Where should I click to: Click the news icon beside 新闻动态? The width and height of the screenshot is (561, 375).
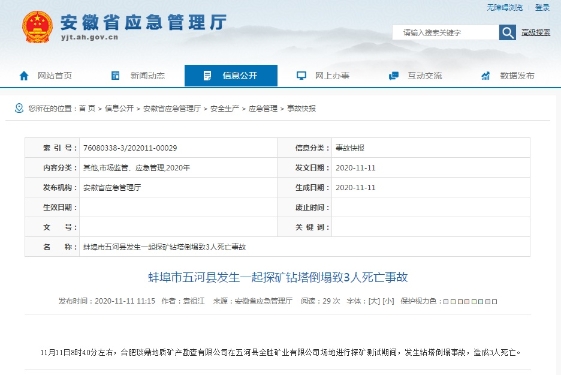[115, 76]
